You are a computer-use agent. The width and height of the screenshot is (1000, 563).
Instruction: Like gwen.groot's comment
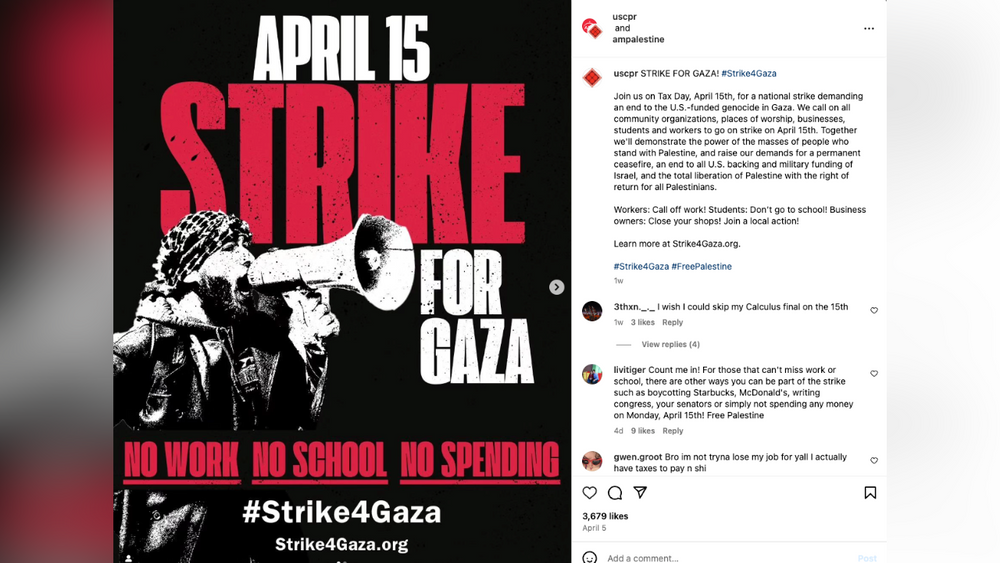pyautogui.click(x=874, y=461)
